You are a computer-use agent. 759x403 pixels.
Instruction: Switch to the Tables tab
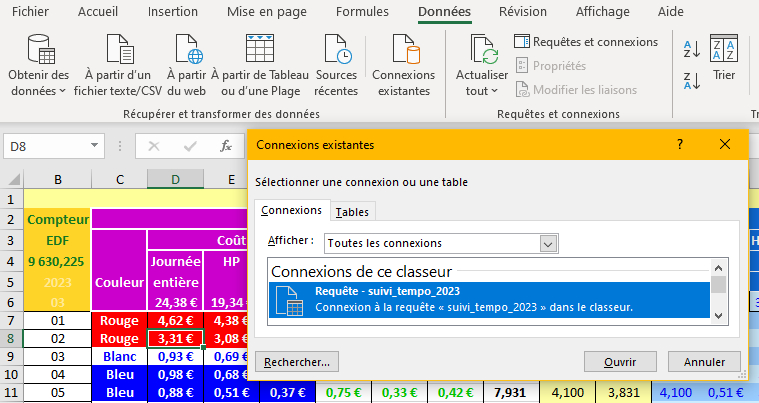[x=351, y=211]
